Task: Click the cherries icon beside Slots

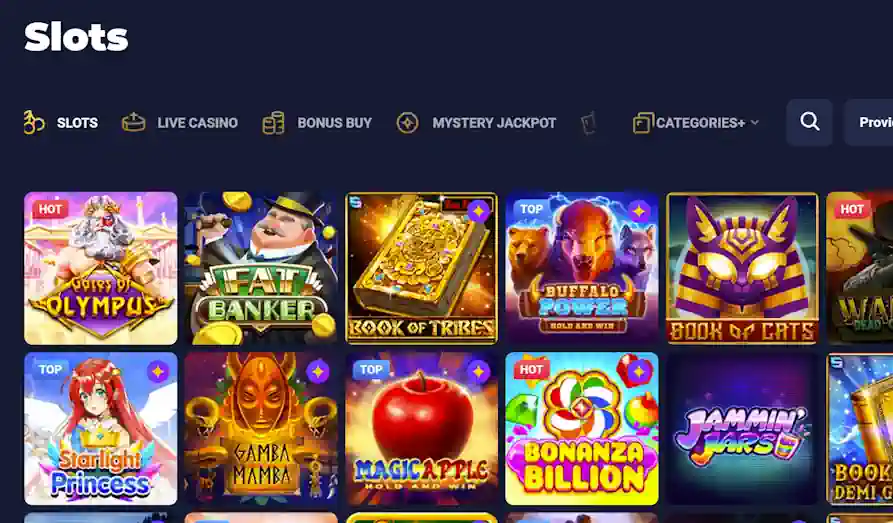Action: (34, 122)
